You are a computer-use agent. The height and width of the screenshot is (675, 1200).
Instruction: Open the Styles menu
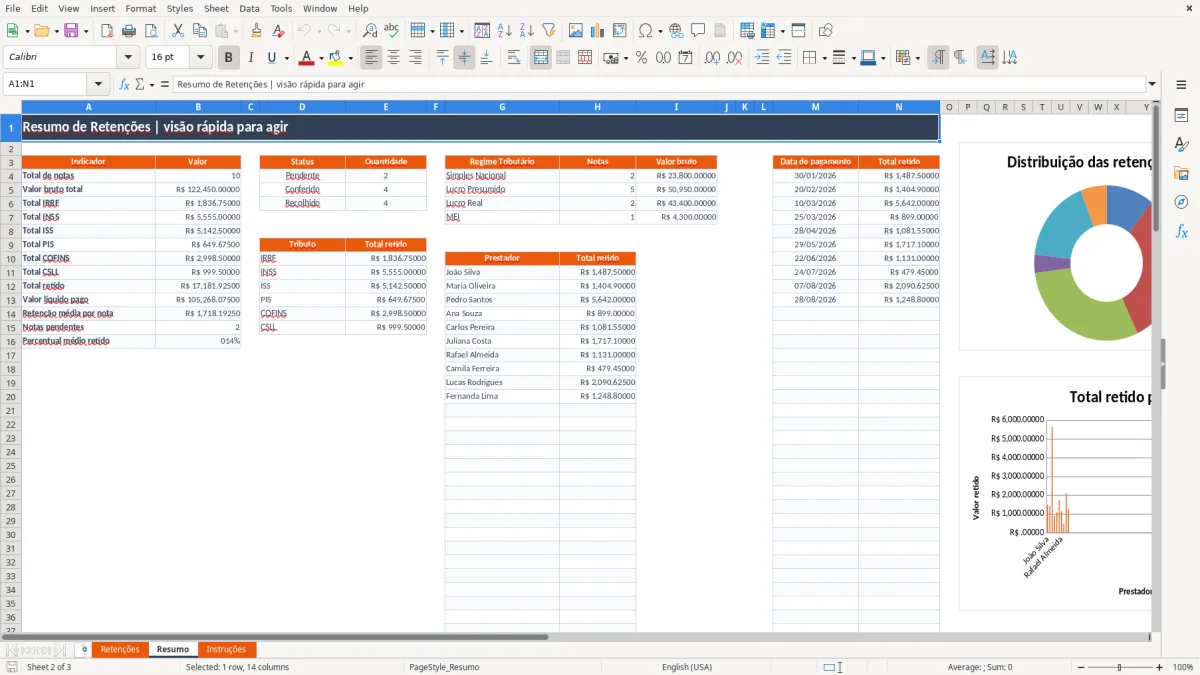coord(180,8)
